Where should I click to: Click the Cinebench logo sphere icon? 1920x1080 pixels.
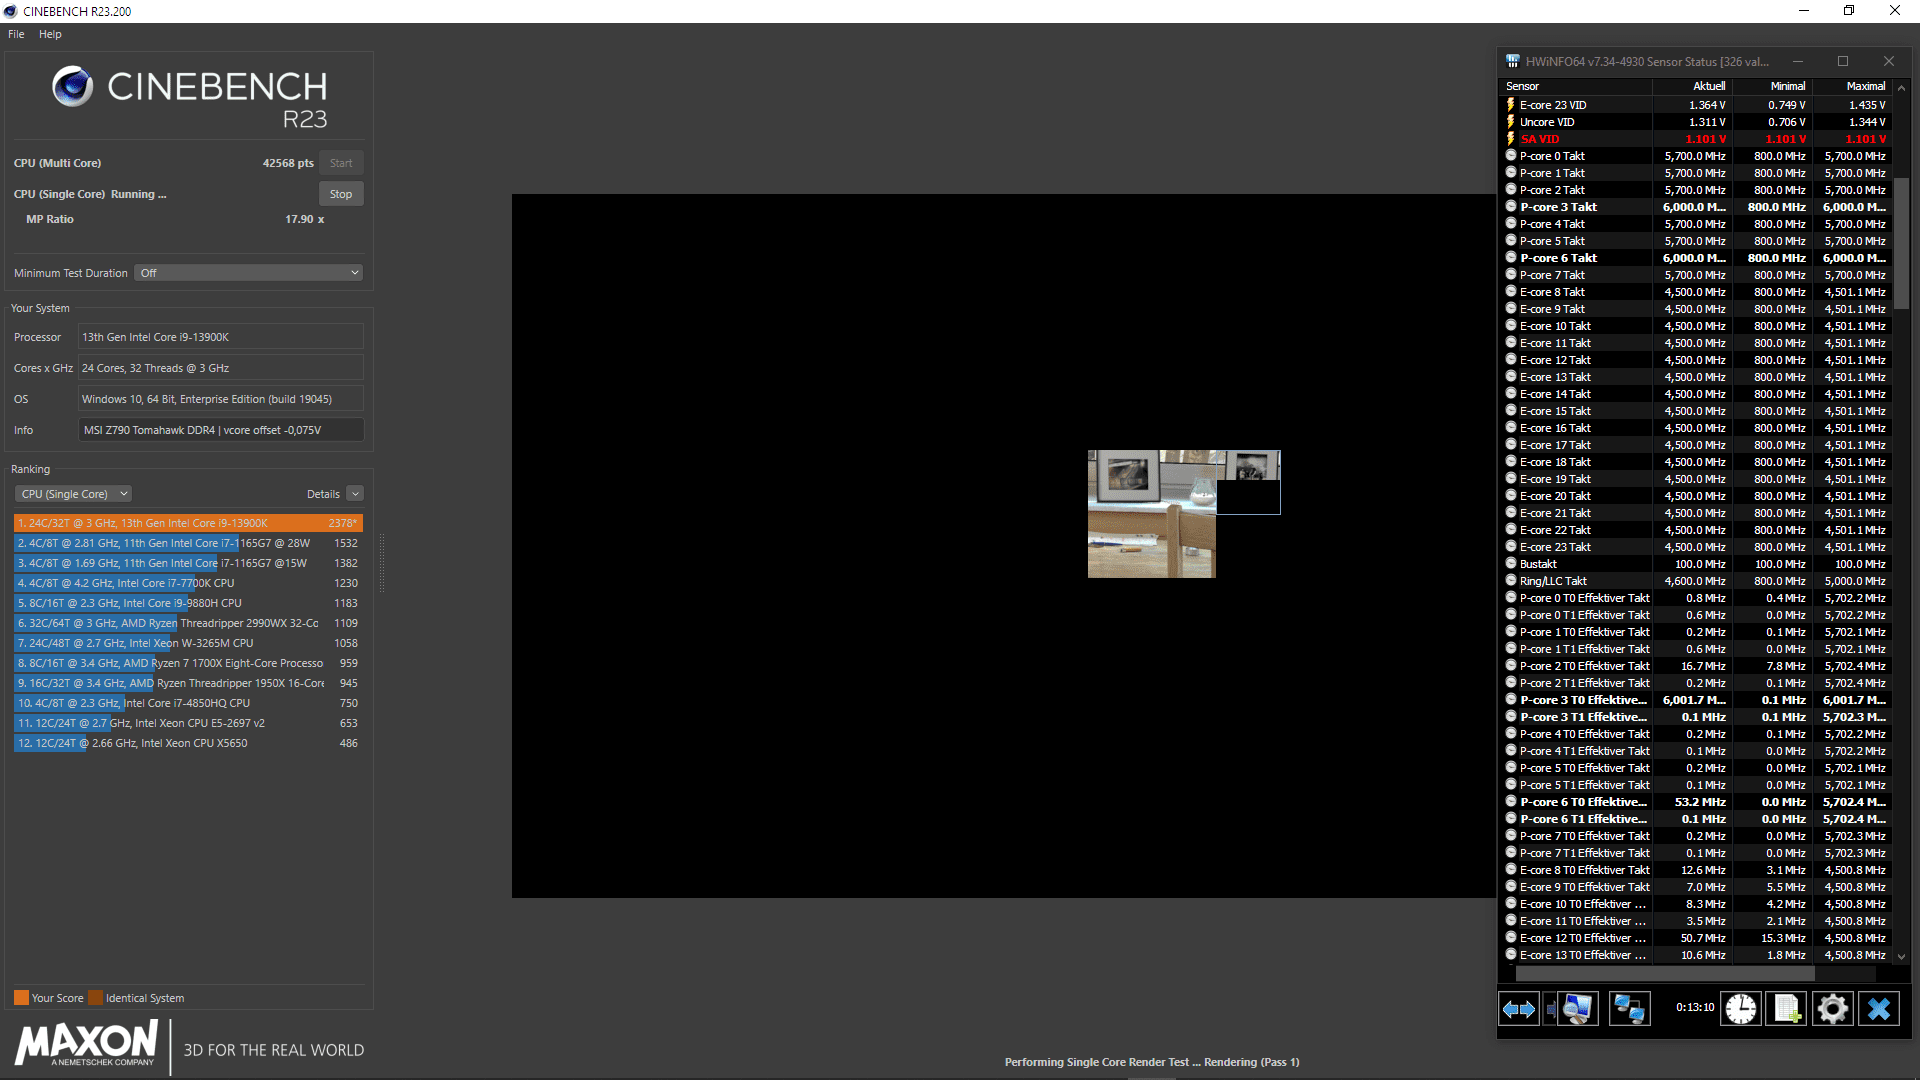click(73, 87)
